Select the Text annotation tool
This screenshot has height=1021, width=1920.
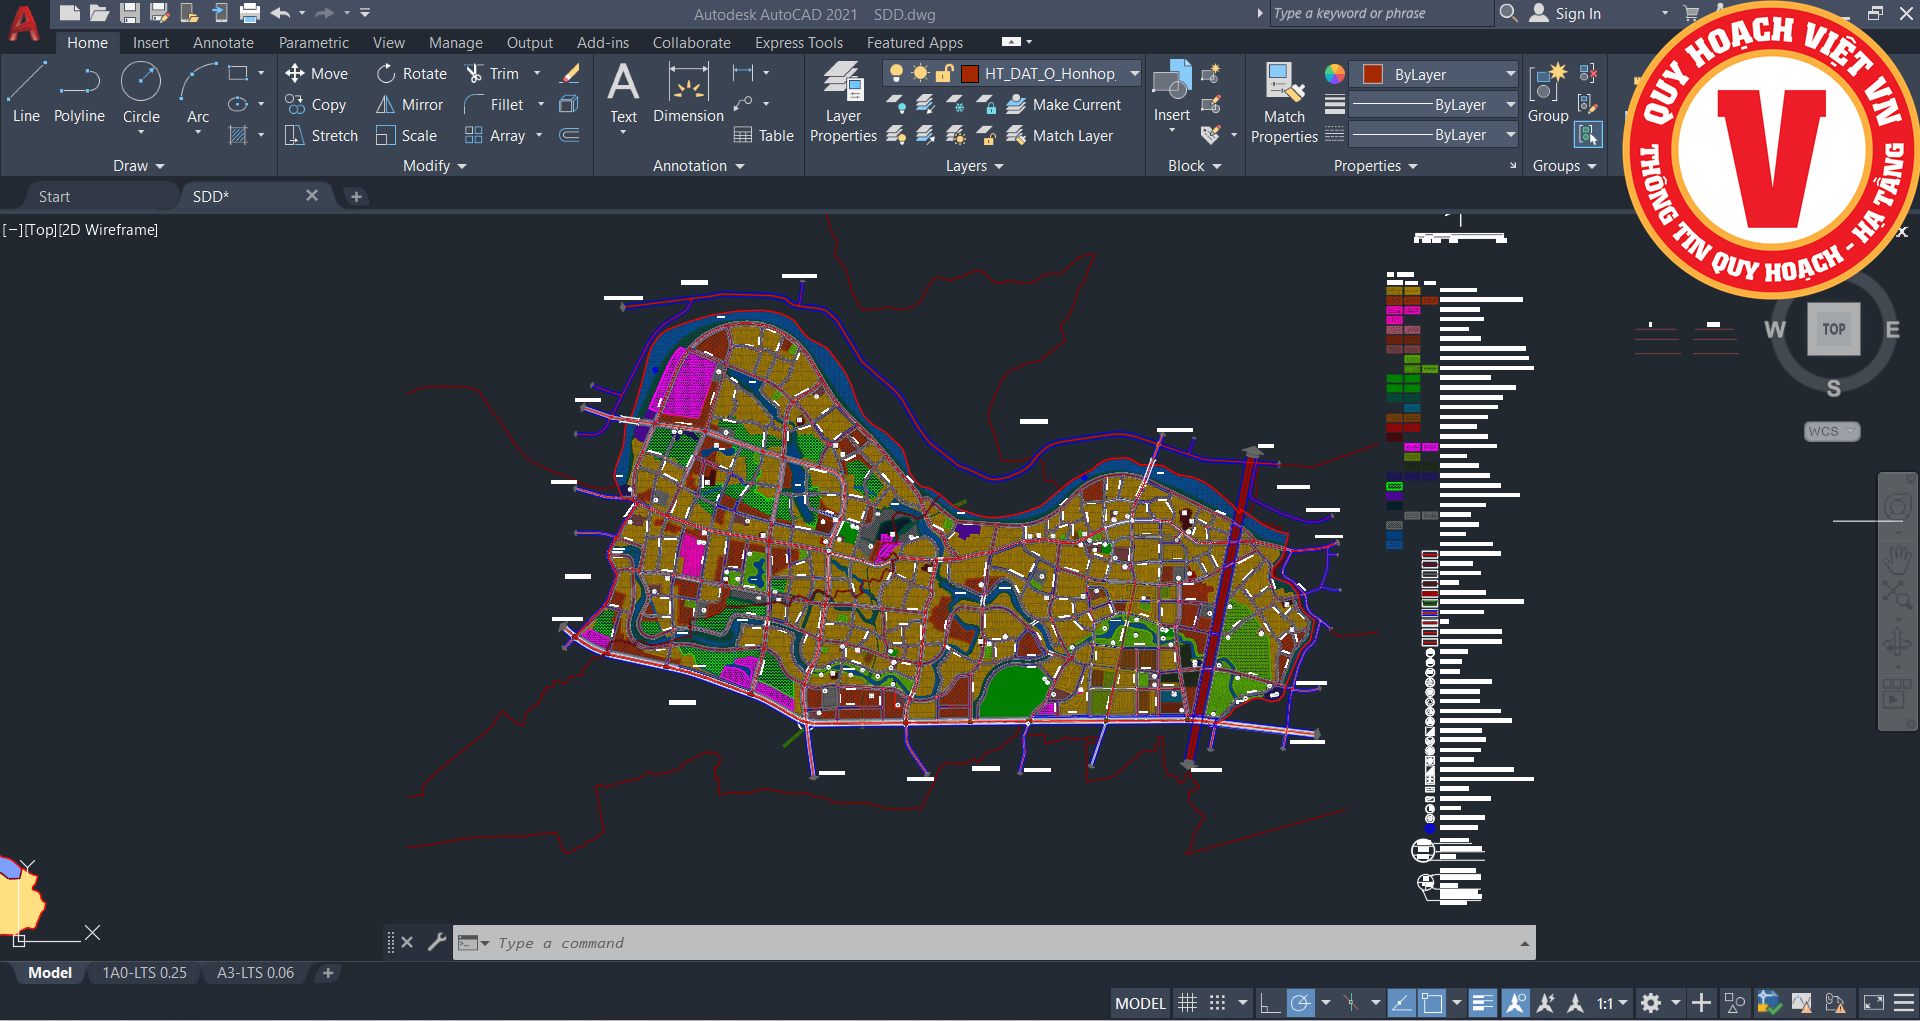click(x=623, y=92)
